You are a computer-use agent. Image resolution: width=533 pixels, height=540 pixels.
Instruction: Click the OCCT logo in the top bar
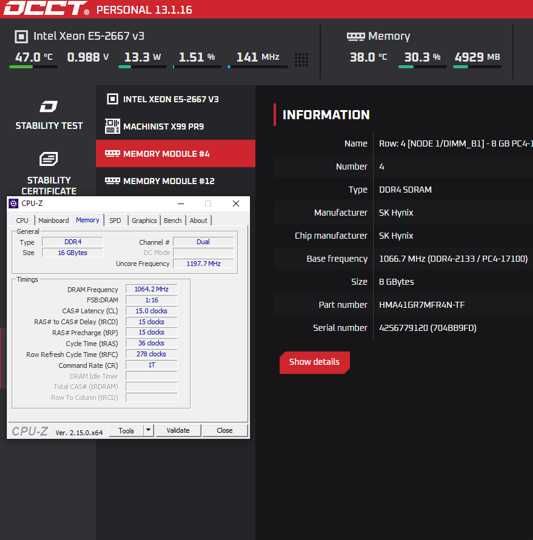coord(46,8)
